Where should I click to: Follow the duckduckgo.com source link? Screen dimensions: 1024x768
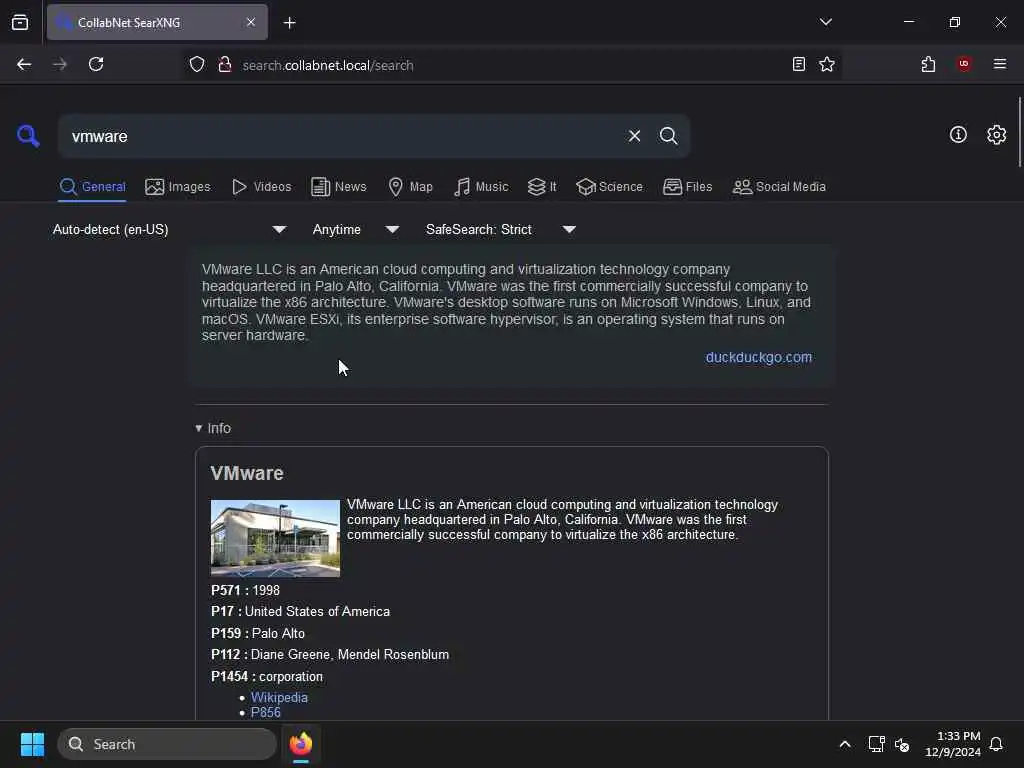tap(759, 357)
